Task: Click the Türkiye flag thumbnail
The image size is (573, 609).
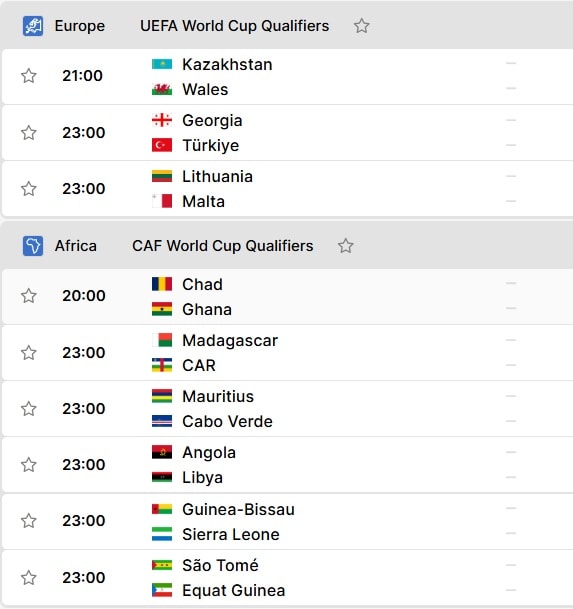Action: pyautogui.click(x=162, y=145)
